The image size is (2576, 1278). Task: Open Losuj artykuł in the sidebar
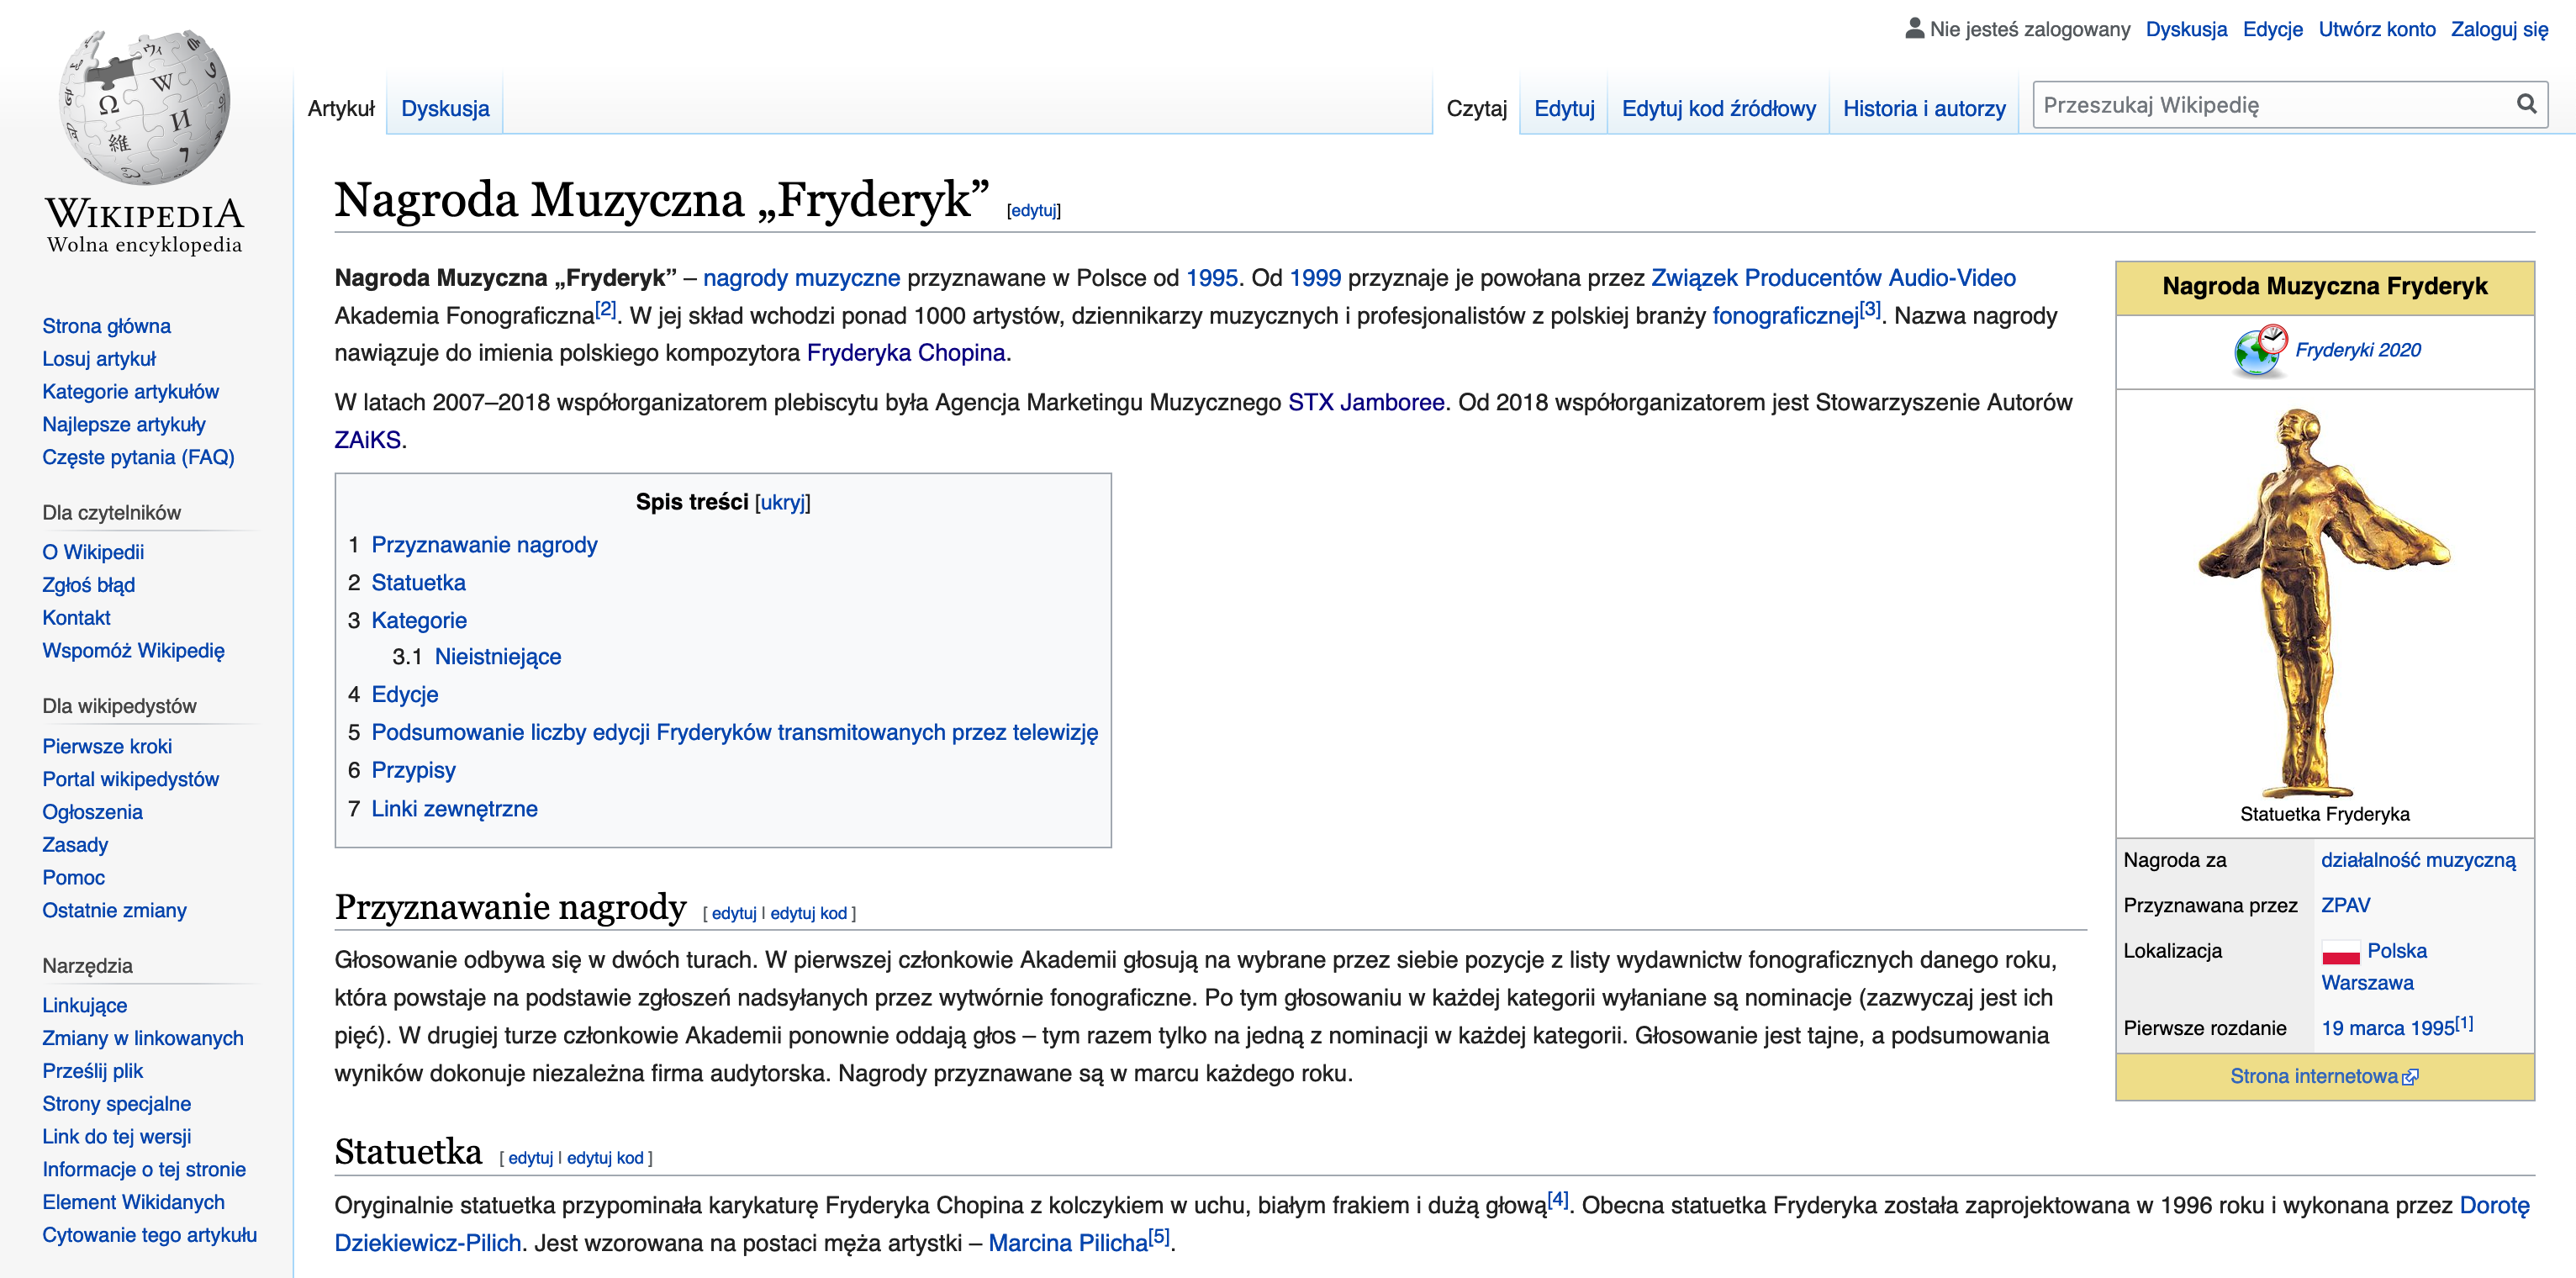point(99,359)
